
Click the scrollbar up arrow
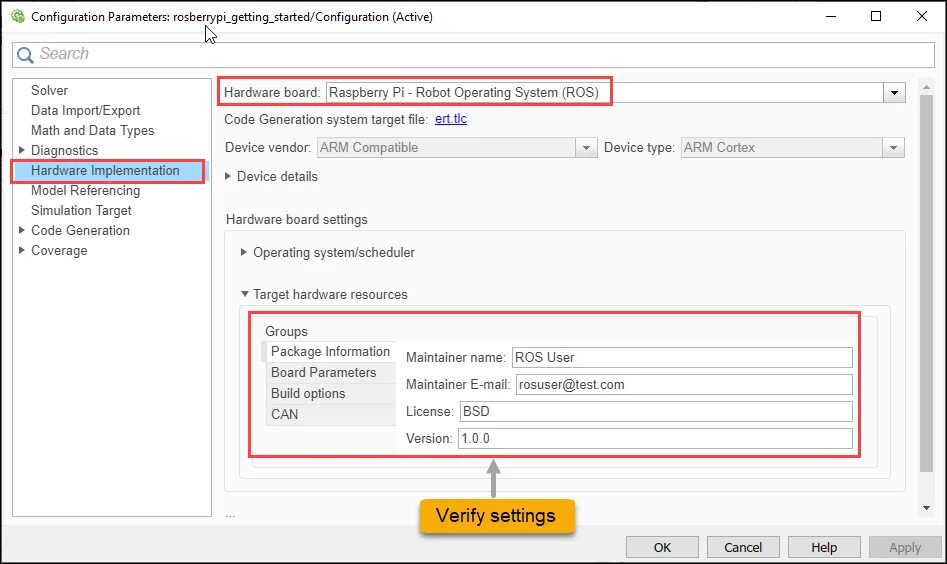click(x=926, y=87)
